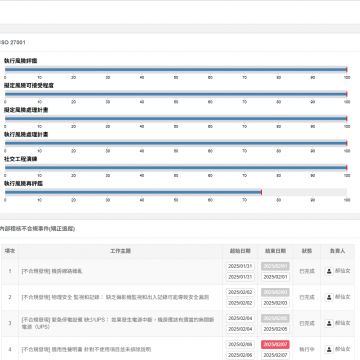The height and width of the screenshot is (360, 360).
Task: Click the 擬定風險處理計畫 progress bar
Action: (176, 118)
